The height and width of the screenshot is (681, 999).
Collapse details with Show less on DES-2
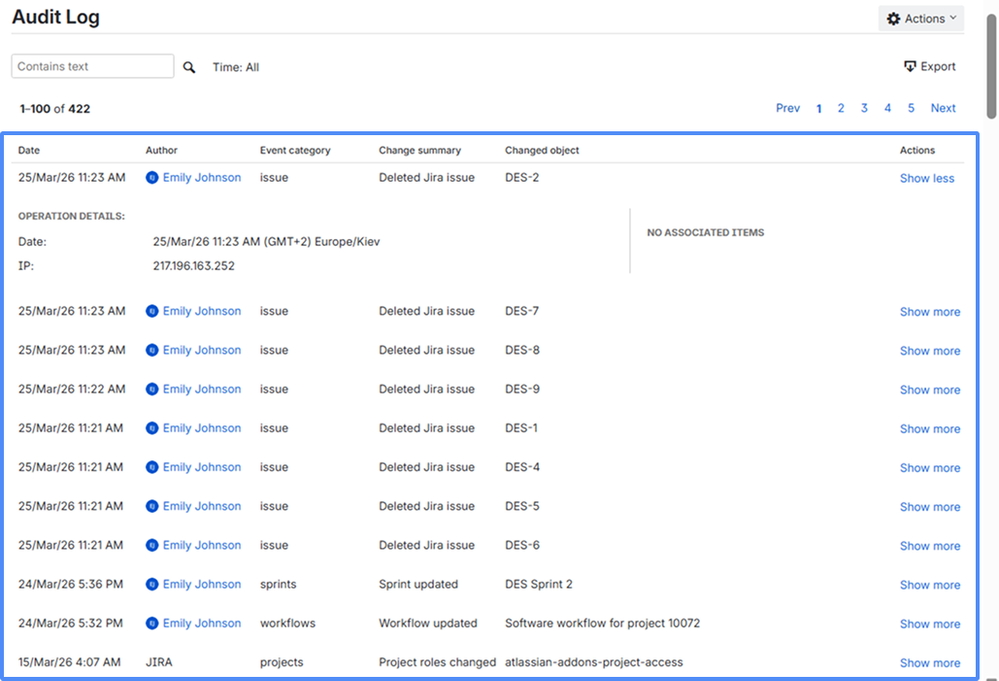pos(926,178)
